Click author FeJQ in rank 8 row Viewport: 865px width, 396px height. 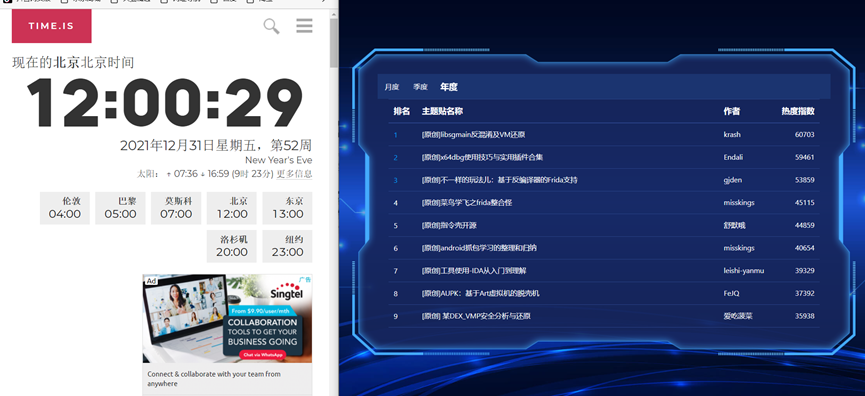pyautogui.click(x=731, y=293)
